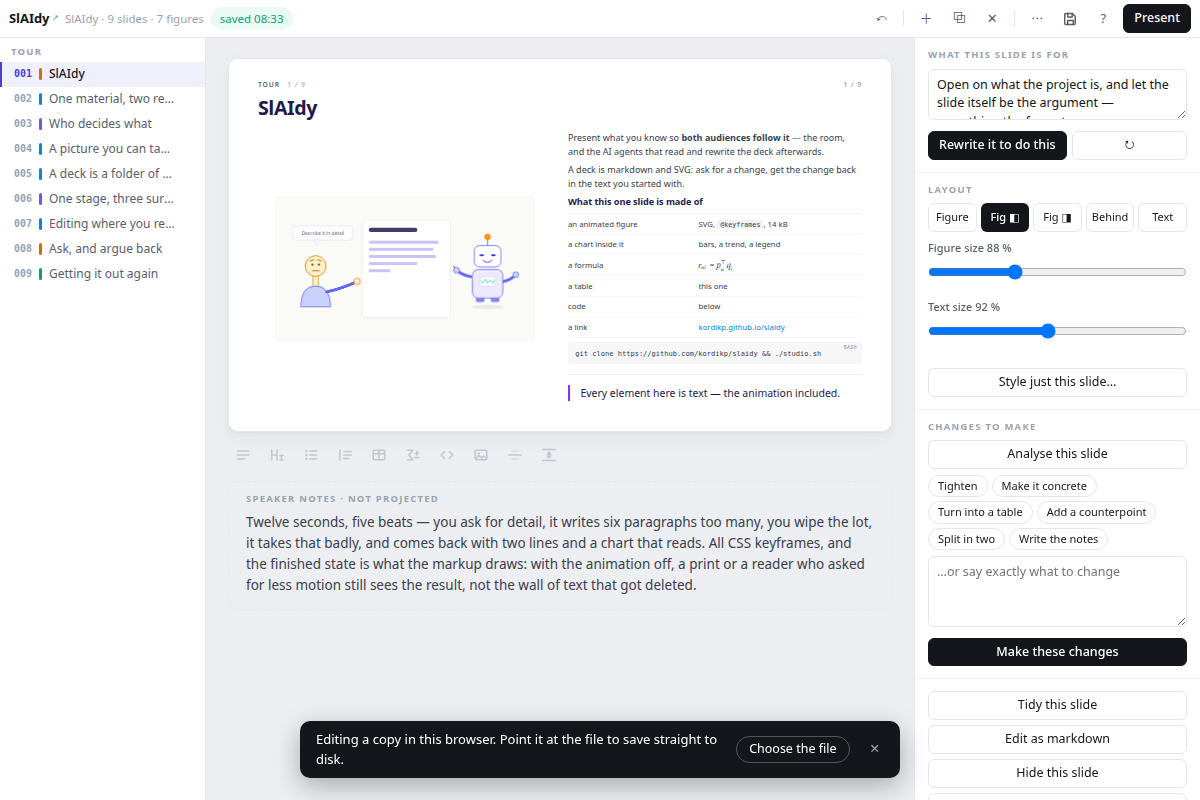
Task: Click the 'say exactly what to change' field
Action: [1057, 592]
